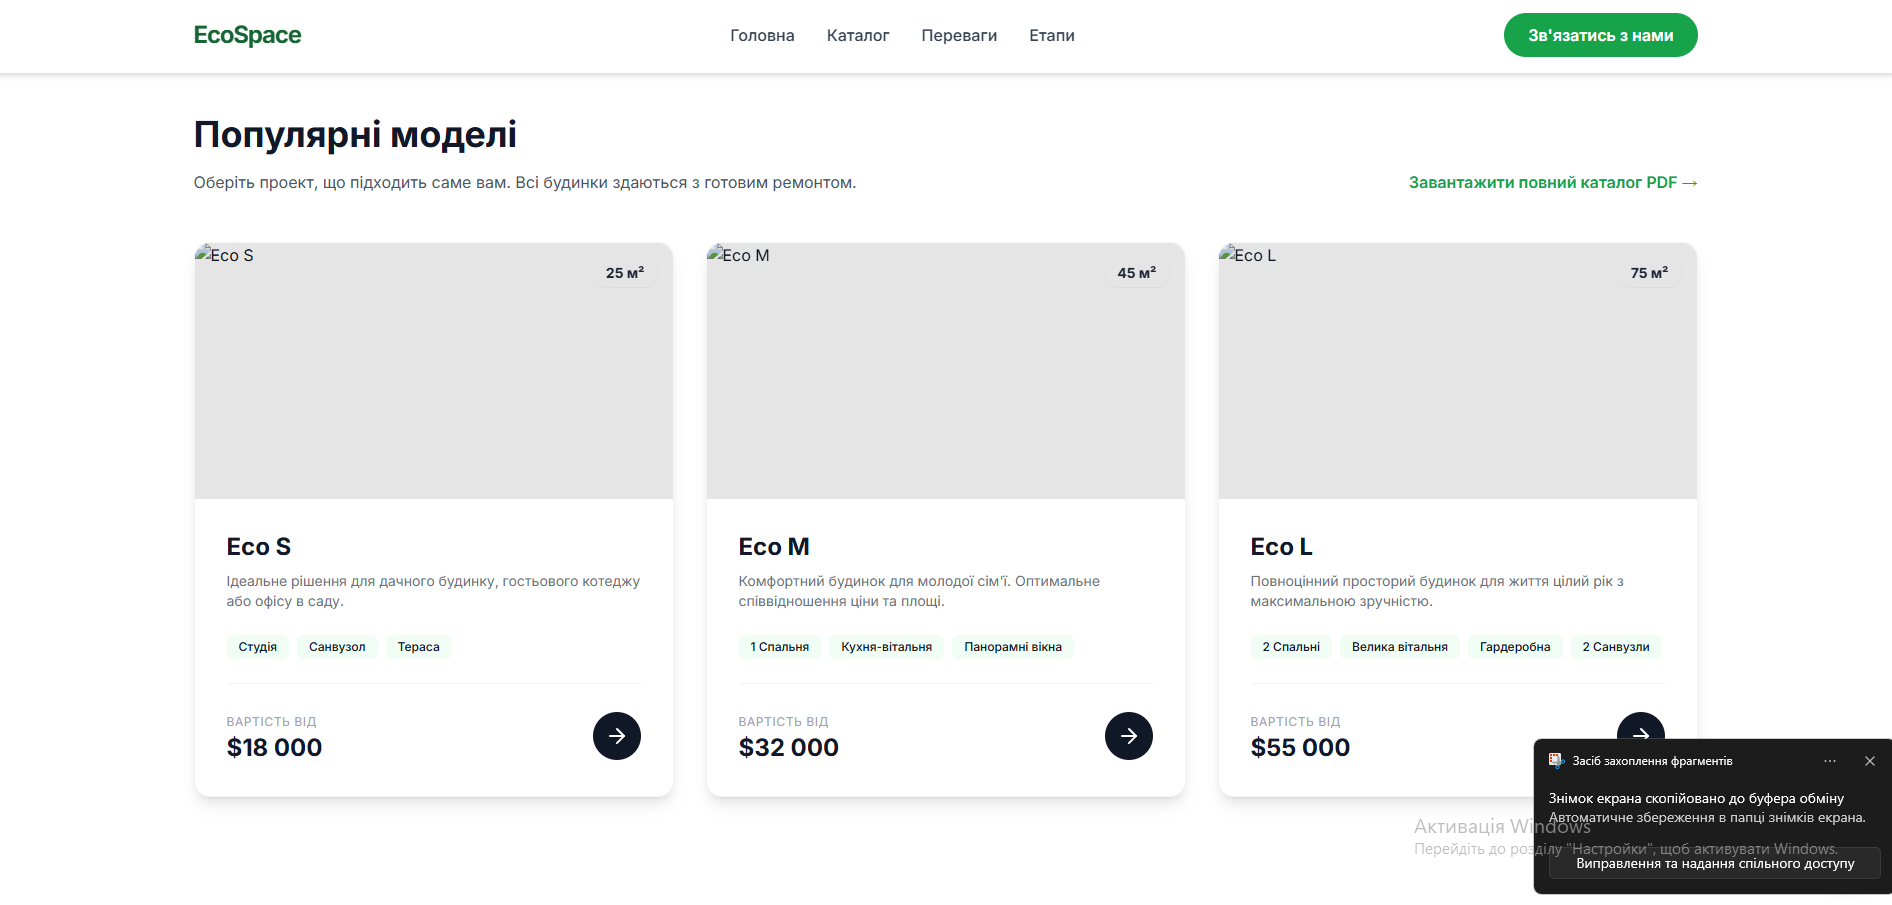
Task: Click the Санвузол tag on Eco S
Action: point(337,647)
